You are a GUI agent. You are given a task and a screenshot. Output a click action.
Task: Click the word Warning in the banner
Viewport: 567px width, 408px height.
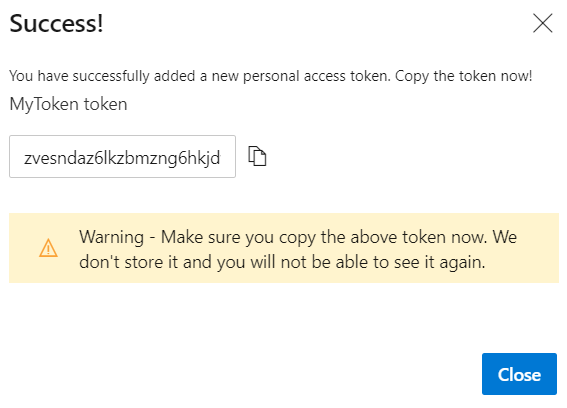click(x=111, y=238)
